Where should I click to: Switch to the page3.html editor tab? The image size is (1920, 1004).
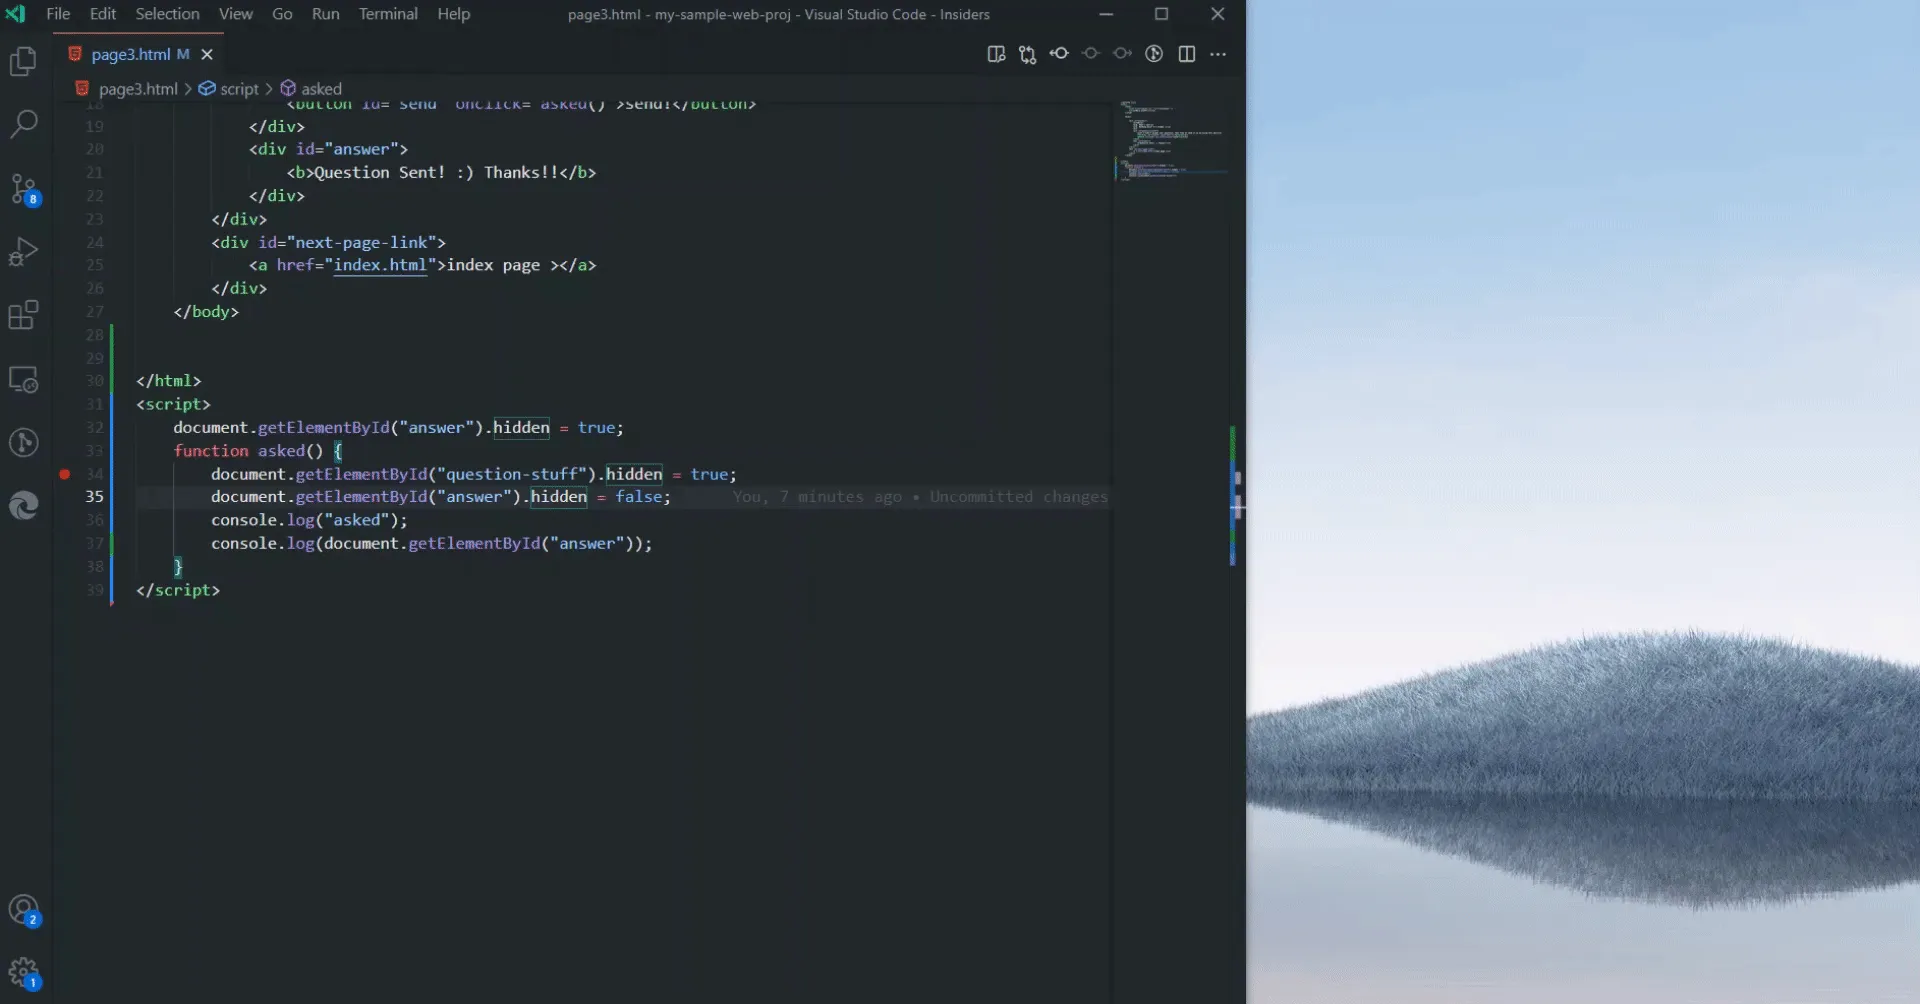(x=135, y=54)
